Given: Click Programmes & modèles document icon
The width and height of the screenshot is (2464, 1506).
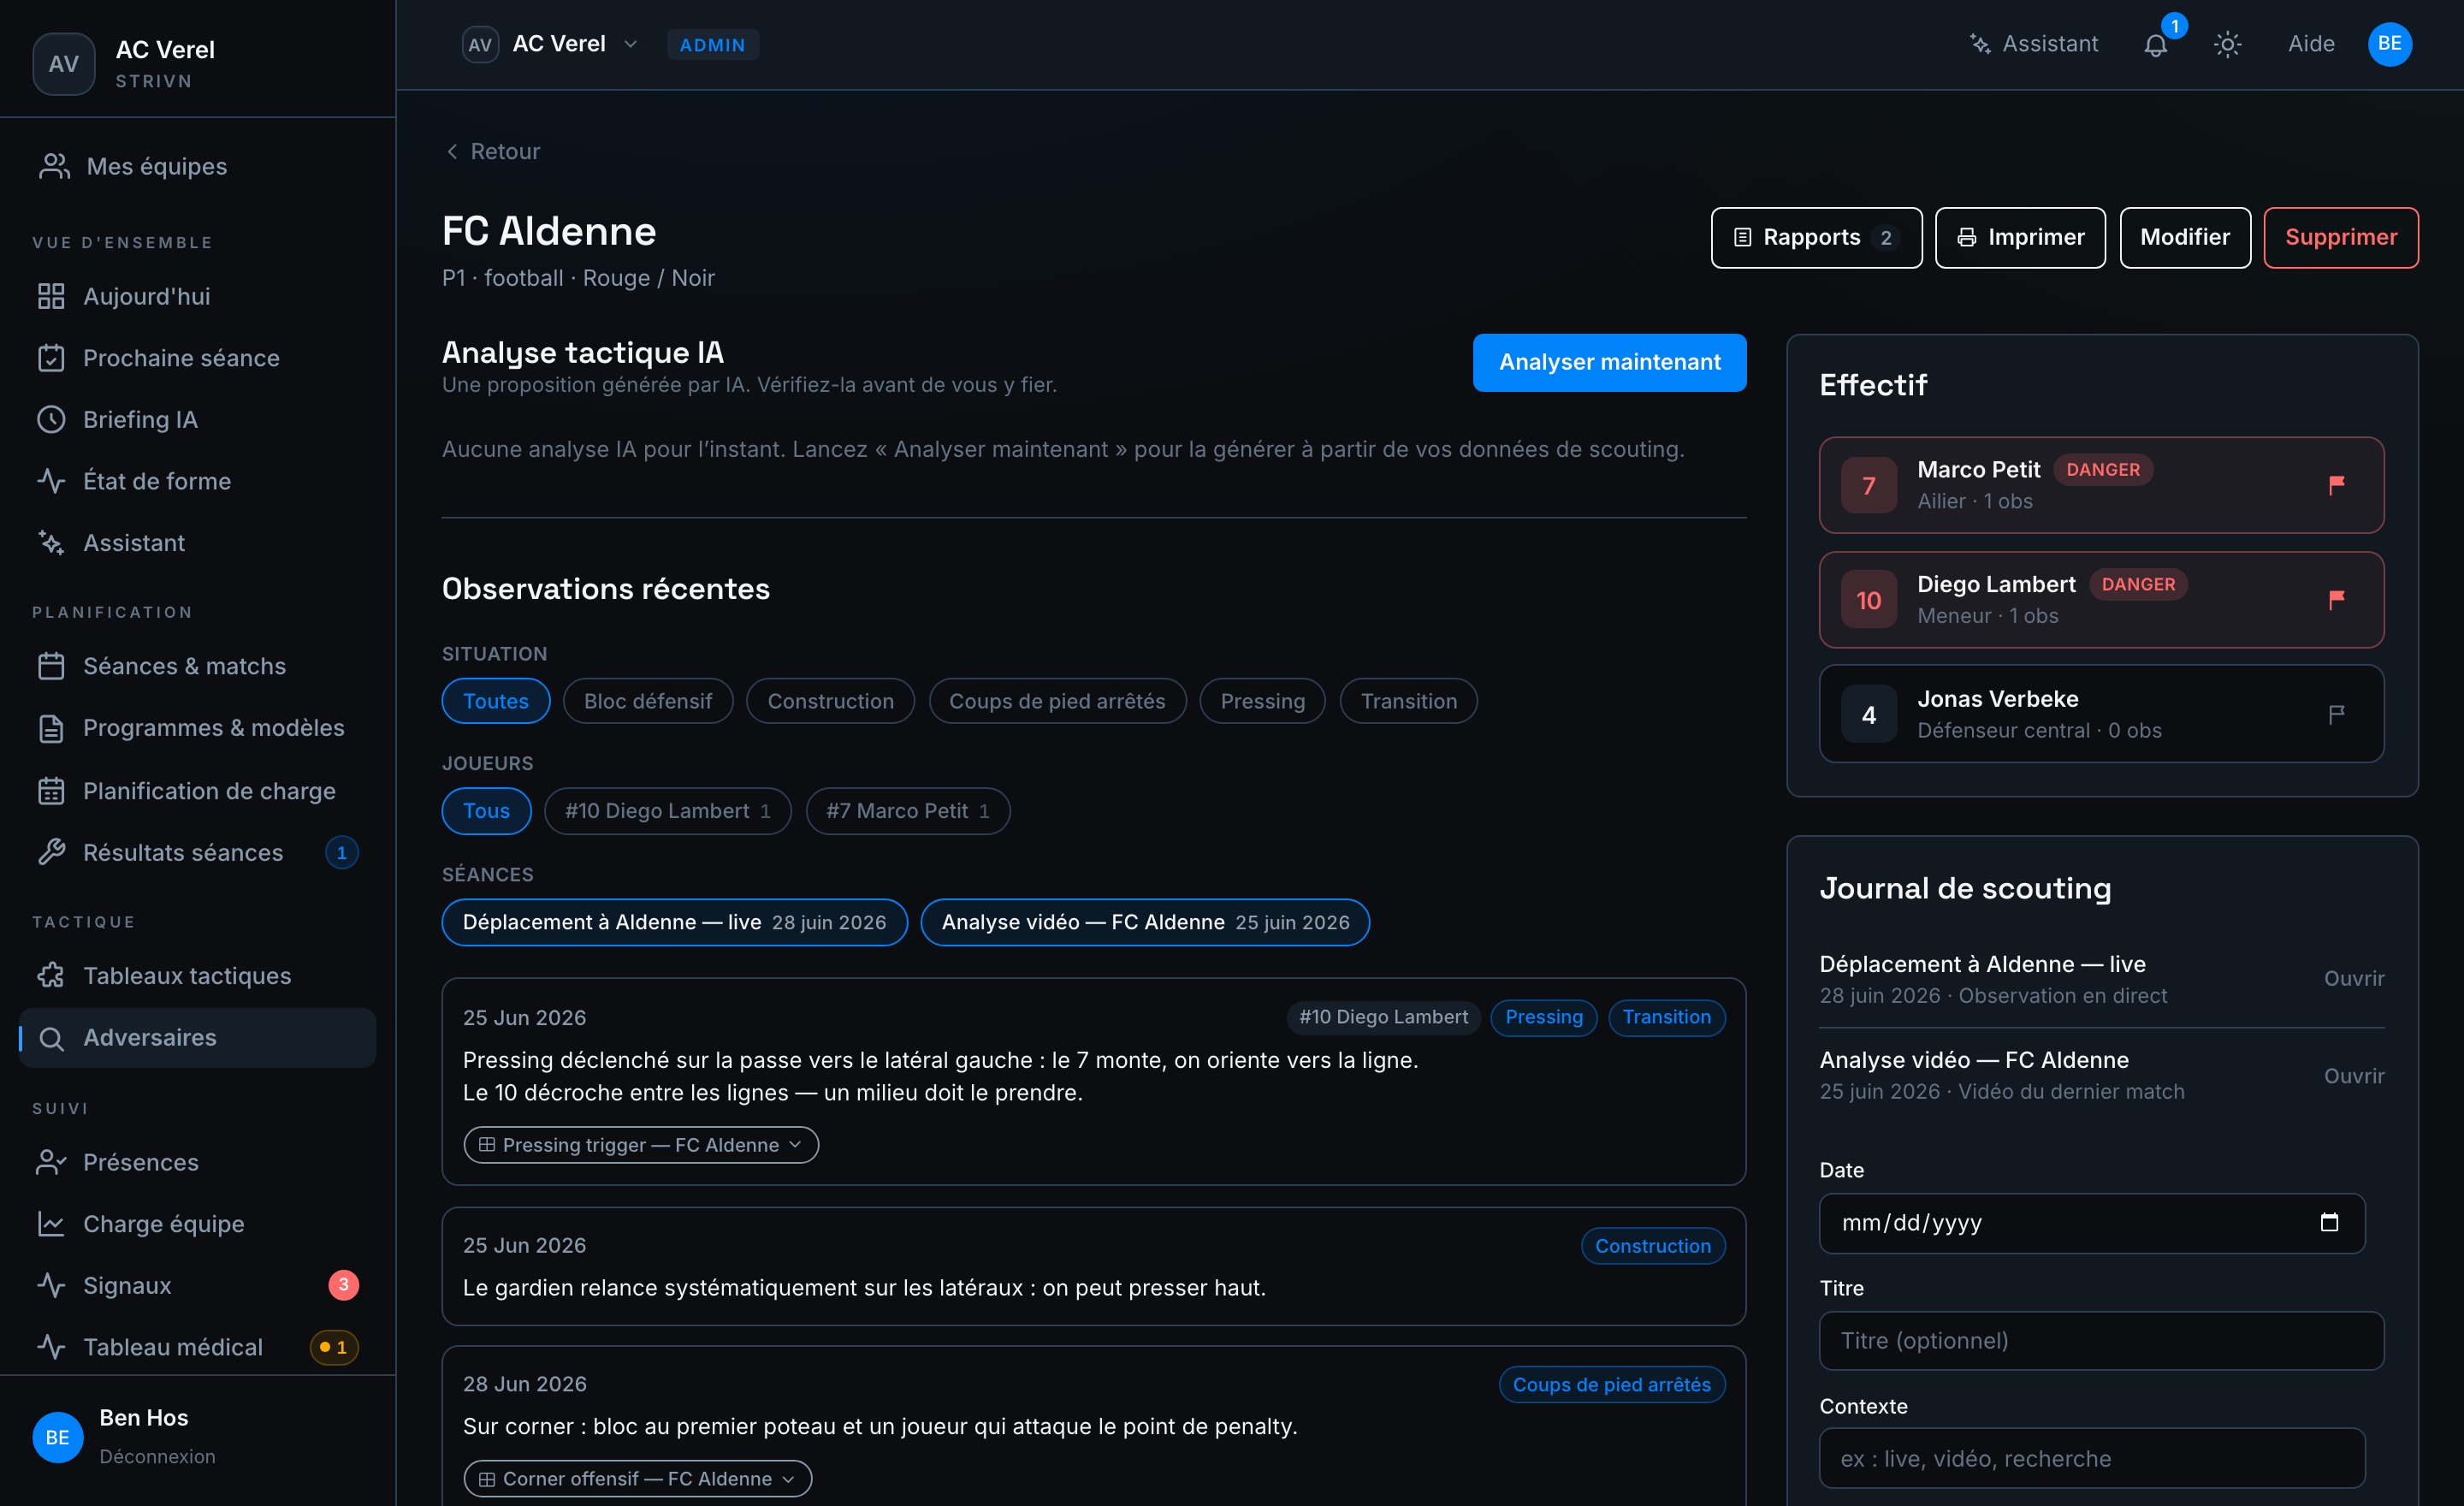Looking at the screenshot, I should (x=51, y=728).
